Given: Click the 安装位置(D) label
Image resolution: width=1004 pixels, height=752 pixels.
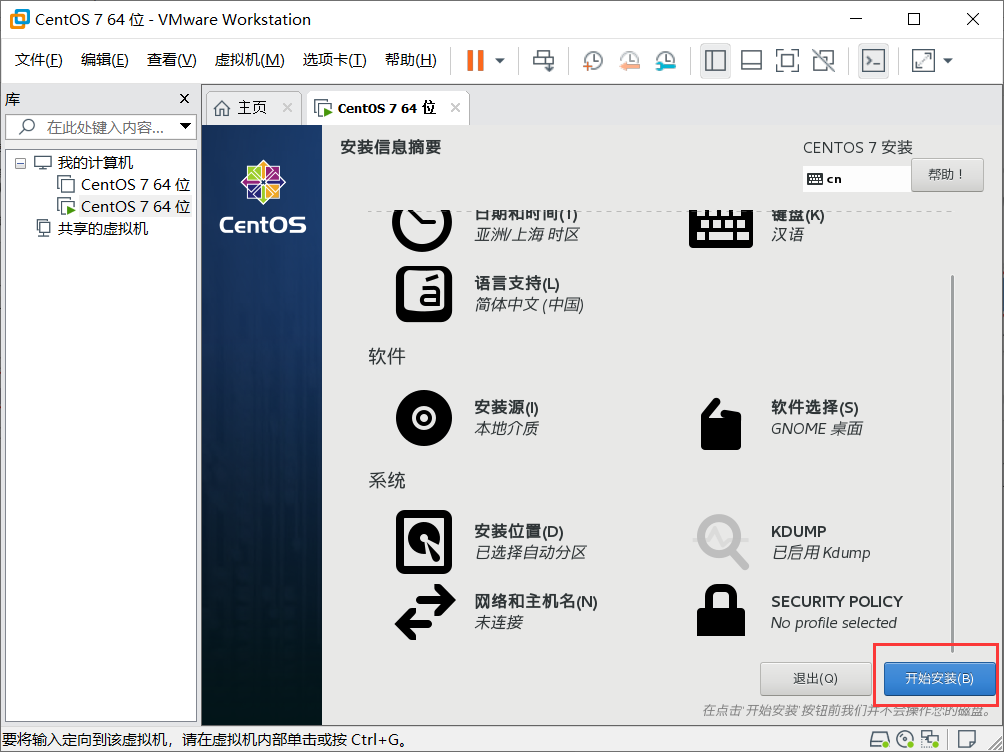Looking at the screenshot, I should 519,532.
